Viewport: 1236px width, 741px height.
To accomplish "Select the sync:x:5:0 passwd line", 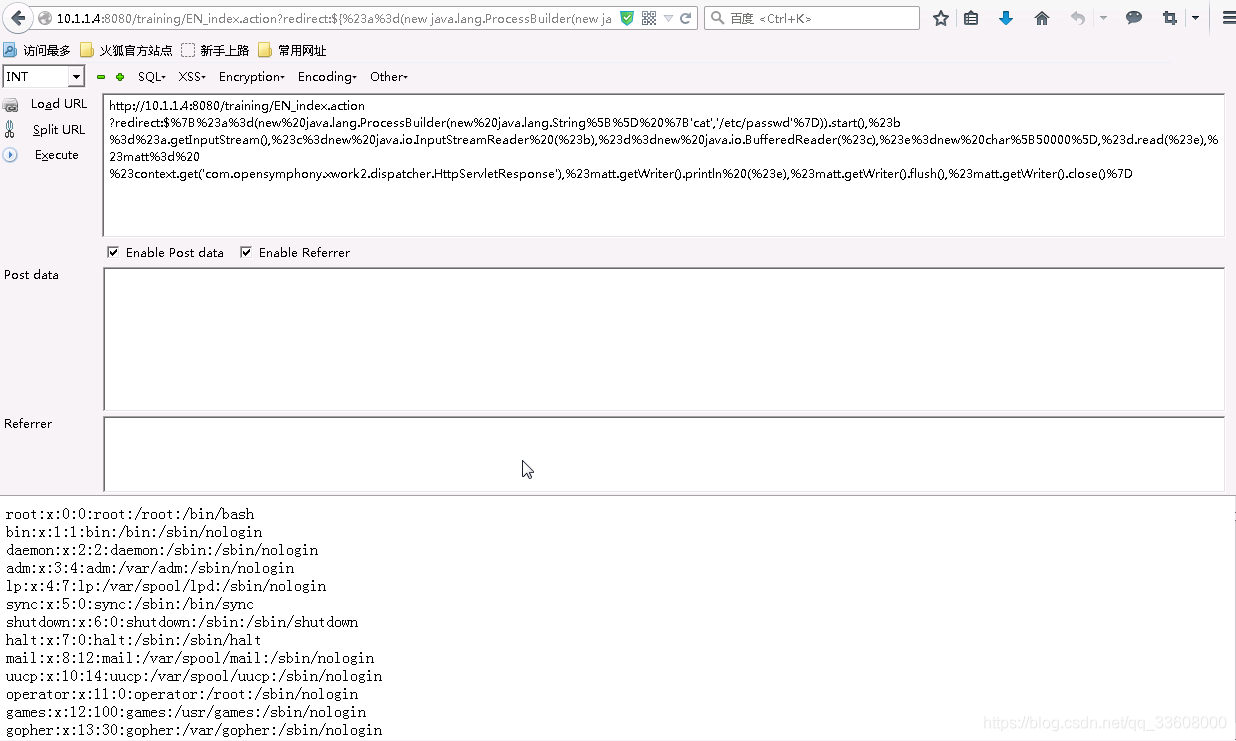I will (130, 605).
